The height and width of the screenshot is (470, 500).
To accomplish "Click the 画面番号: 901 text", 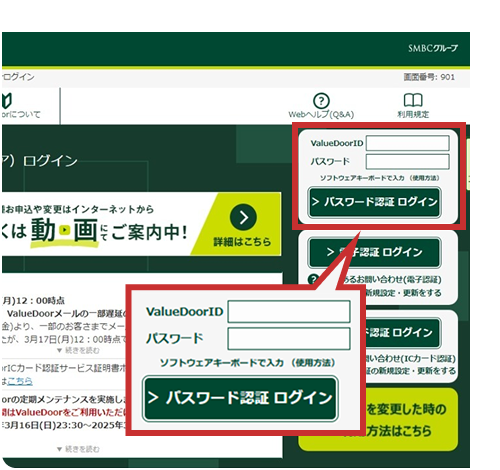I will pyautogui.click(x=429, y=77).
